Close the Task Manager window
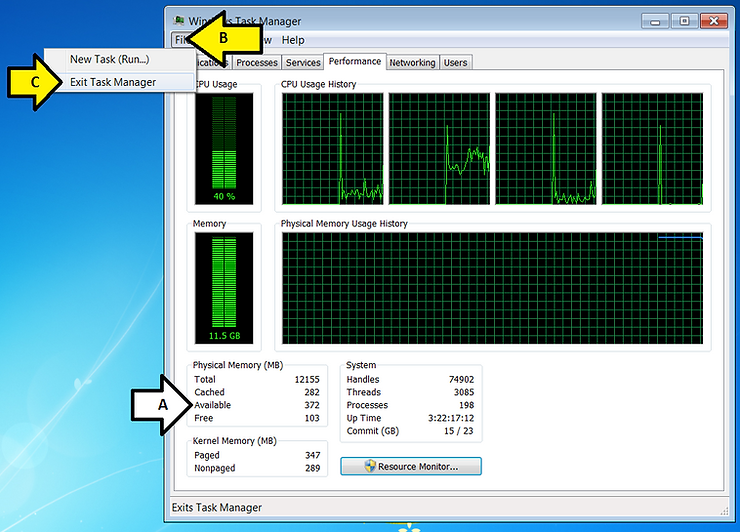Screen dimensions: 740x532 point(714,21)
